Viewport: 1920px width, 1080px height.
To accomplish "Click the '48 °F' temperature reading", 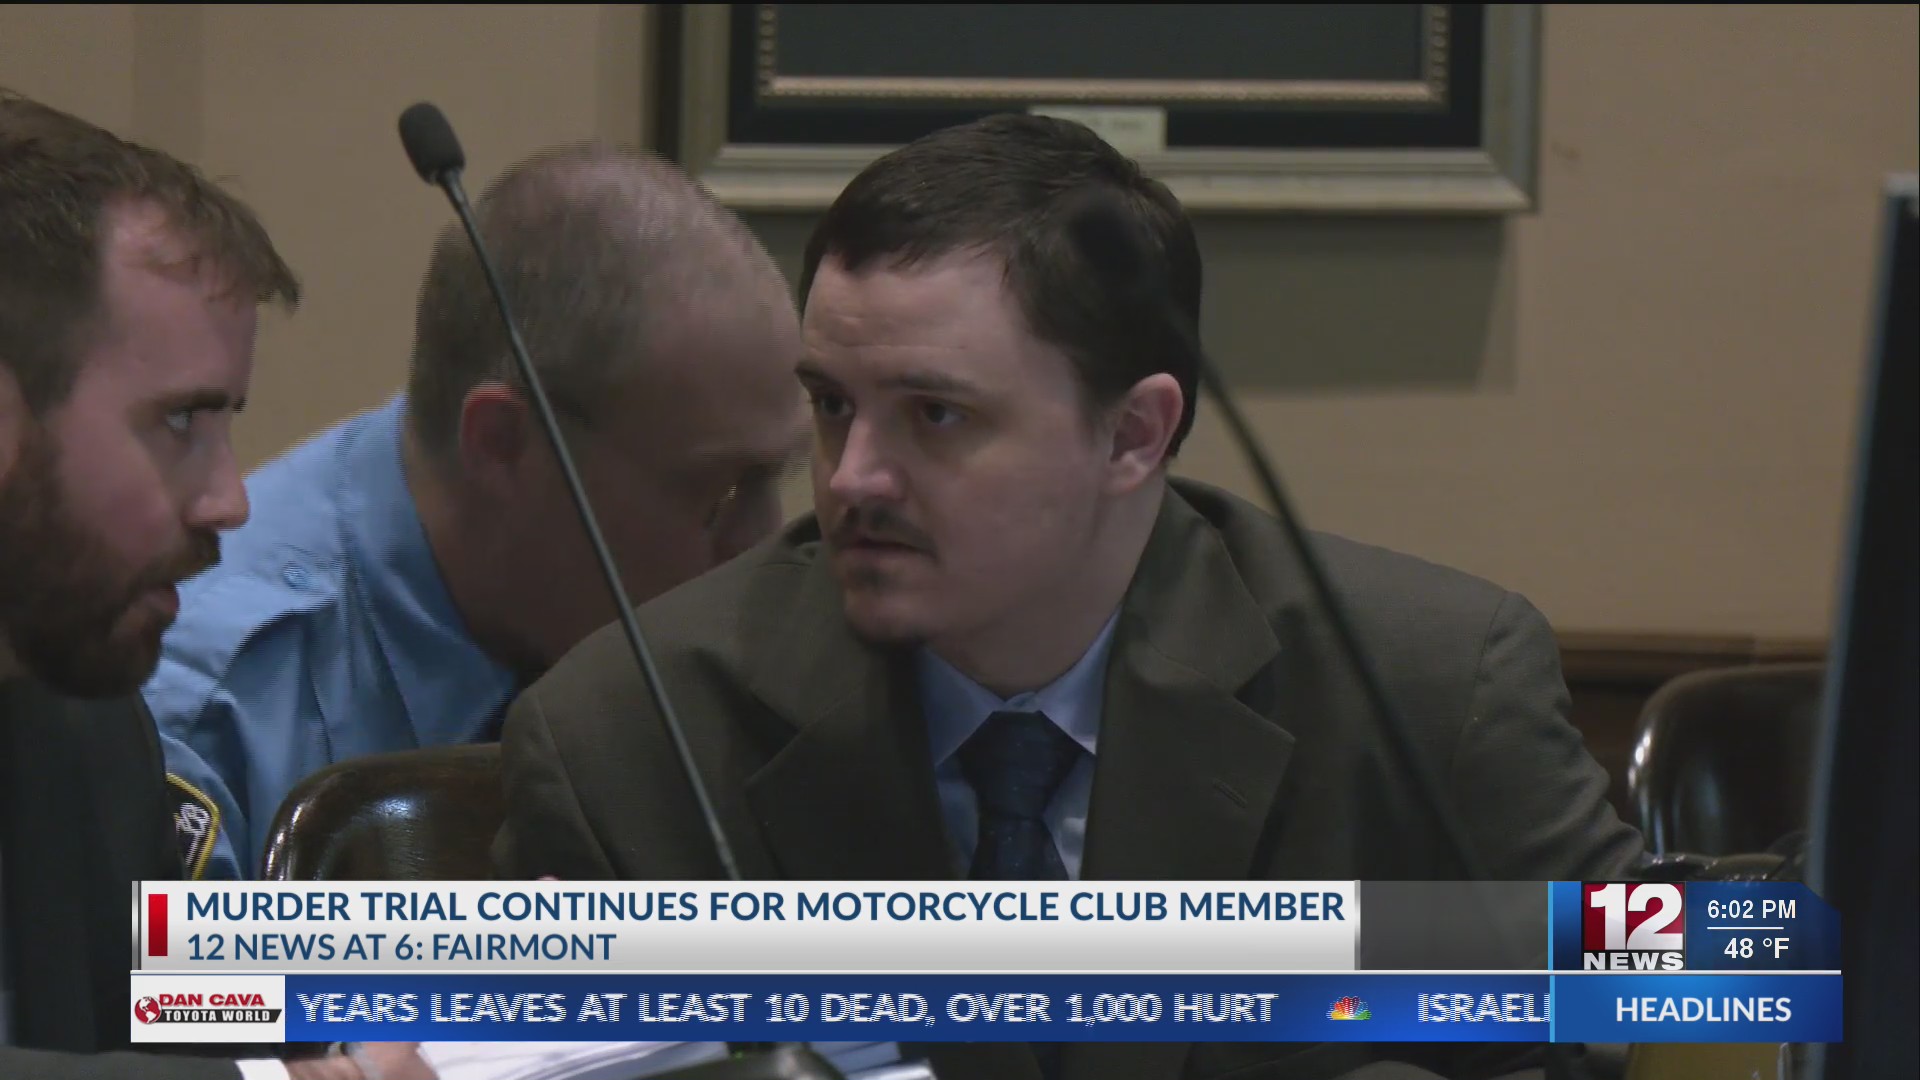I will (1756, 948).
